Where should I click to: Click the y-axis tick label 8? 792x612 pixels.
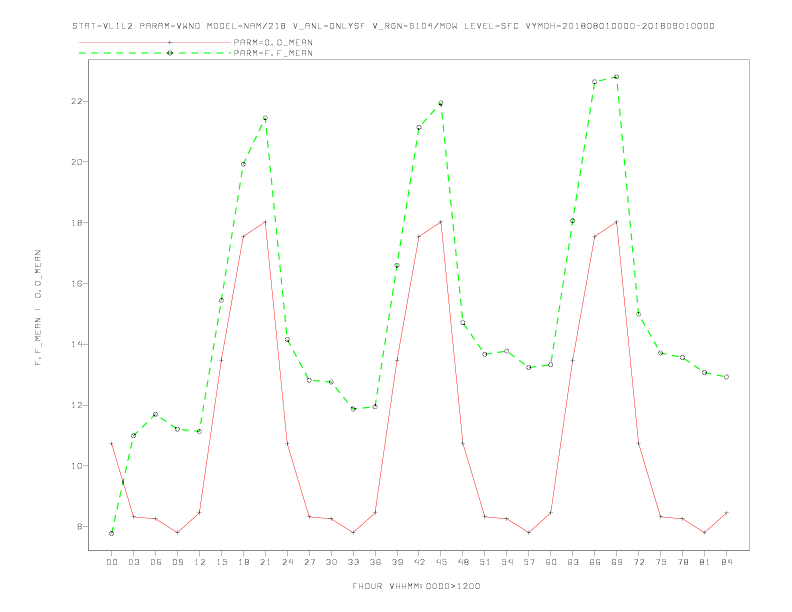click(x=79, y=527)
